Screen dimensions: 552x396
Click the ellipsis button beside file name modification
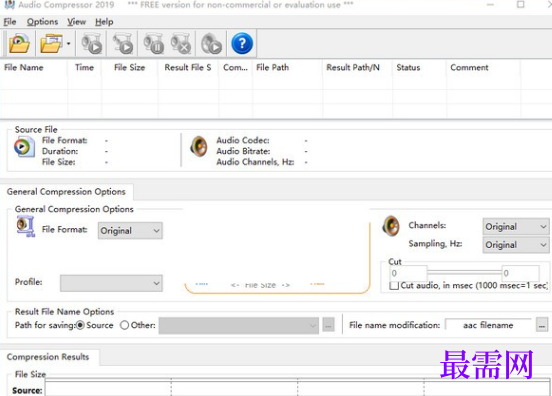pyautogui.click(x=542, y=325)
